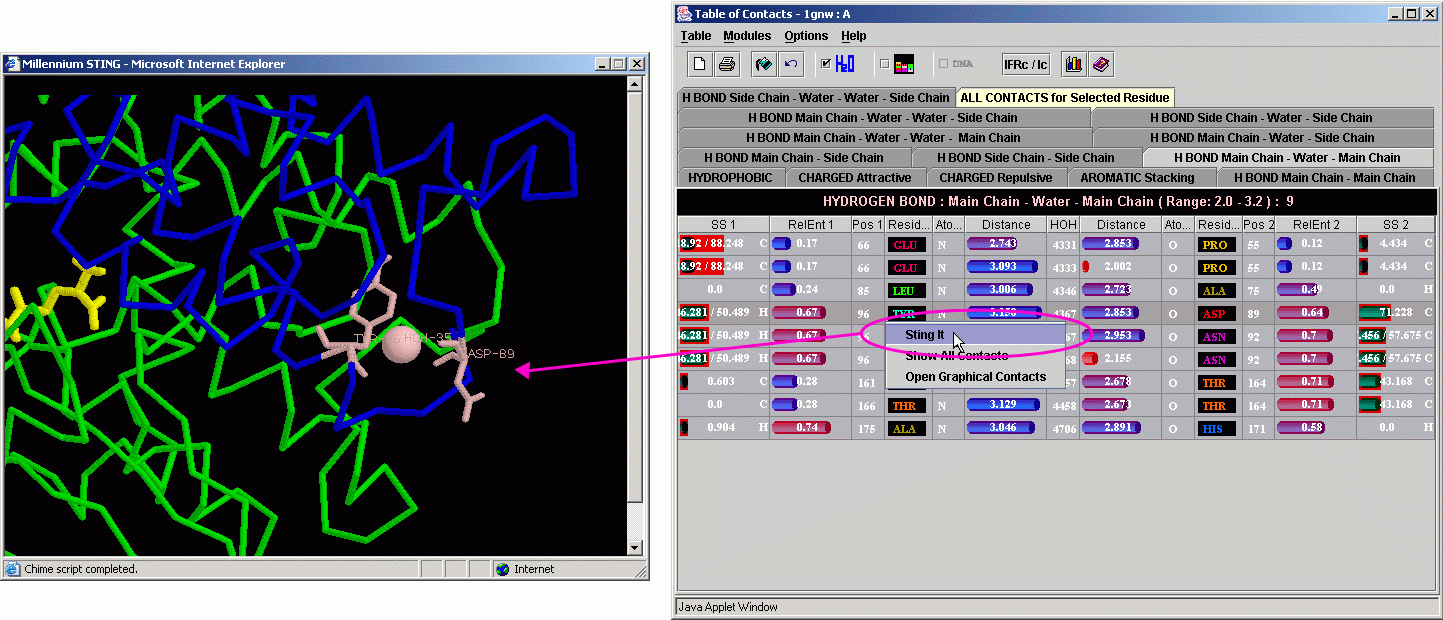The width and height of the screenshot is (1443, 620).
Task: Open the Modules menu
Action: pyautogui.click(x=747, y=36)
